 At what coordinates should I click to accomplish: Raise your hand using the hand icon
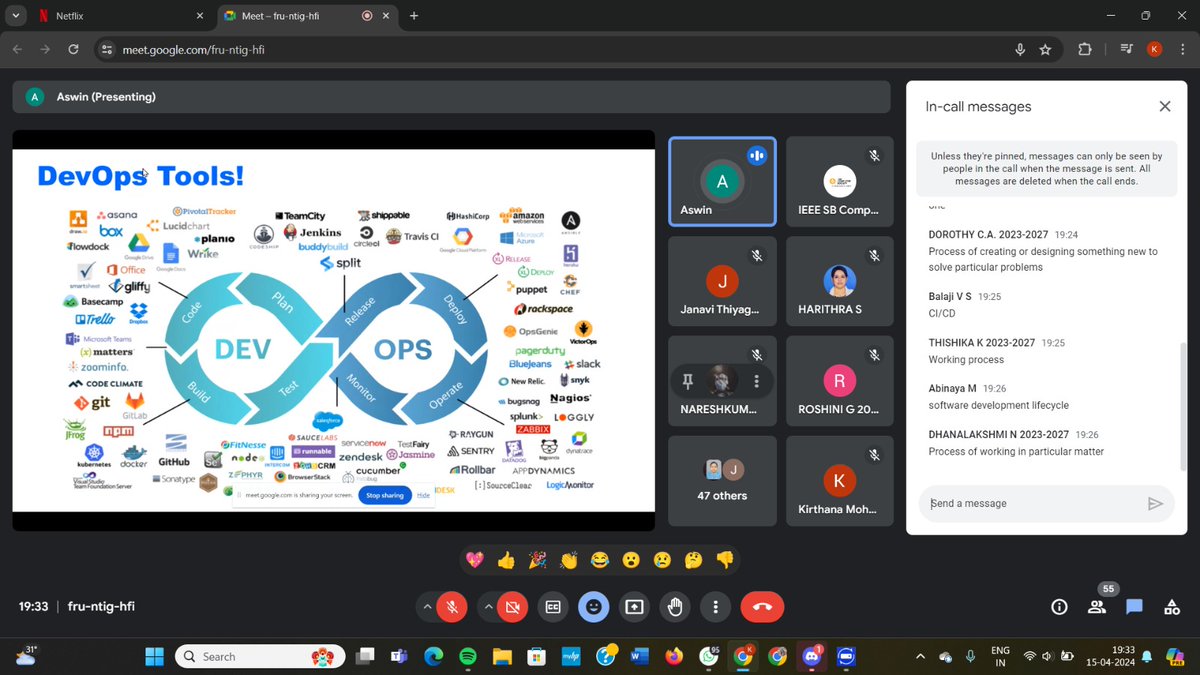pos(674,606)
